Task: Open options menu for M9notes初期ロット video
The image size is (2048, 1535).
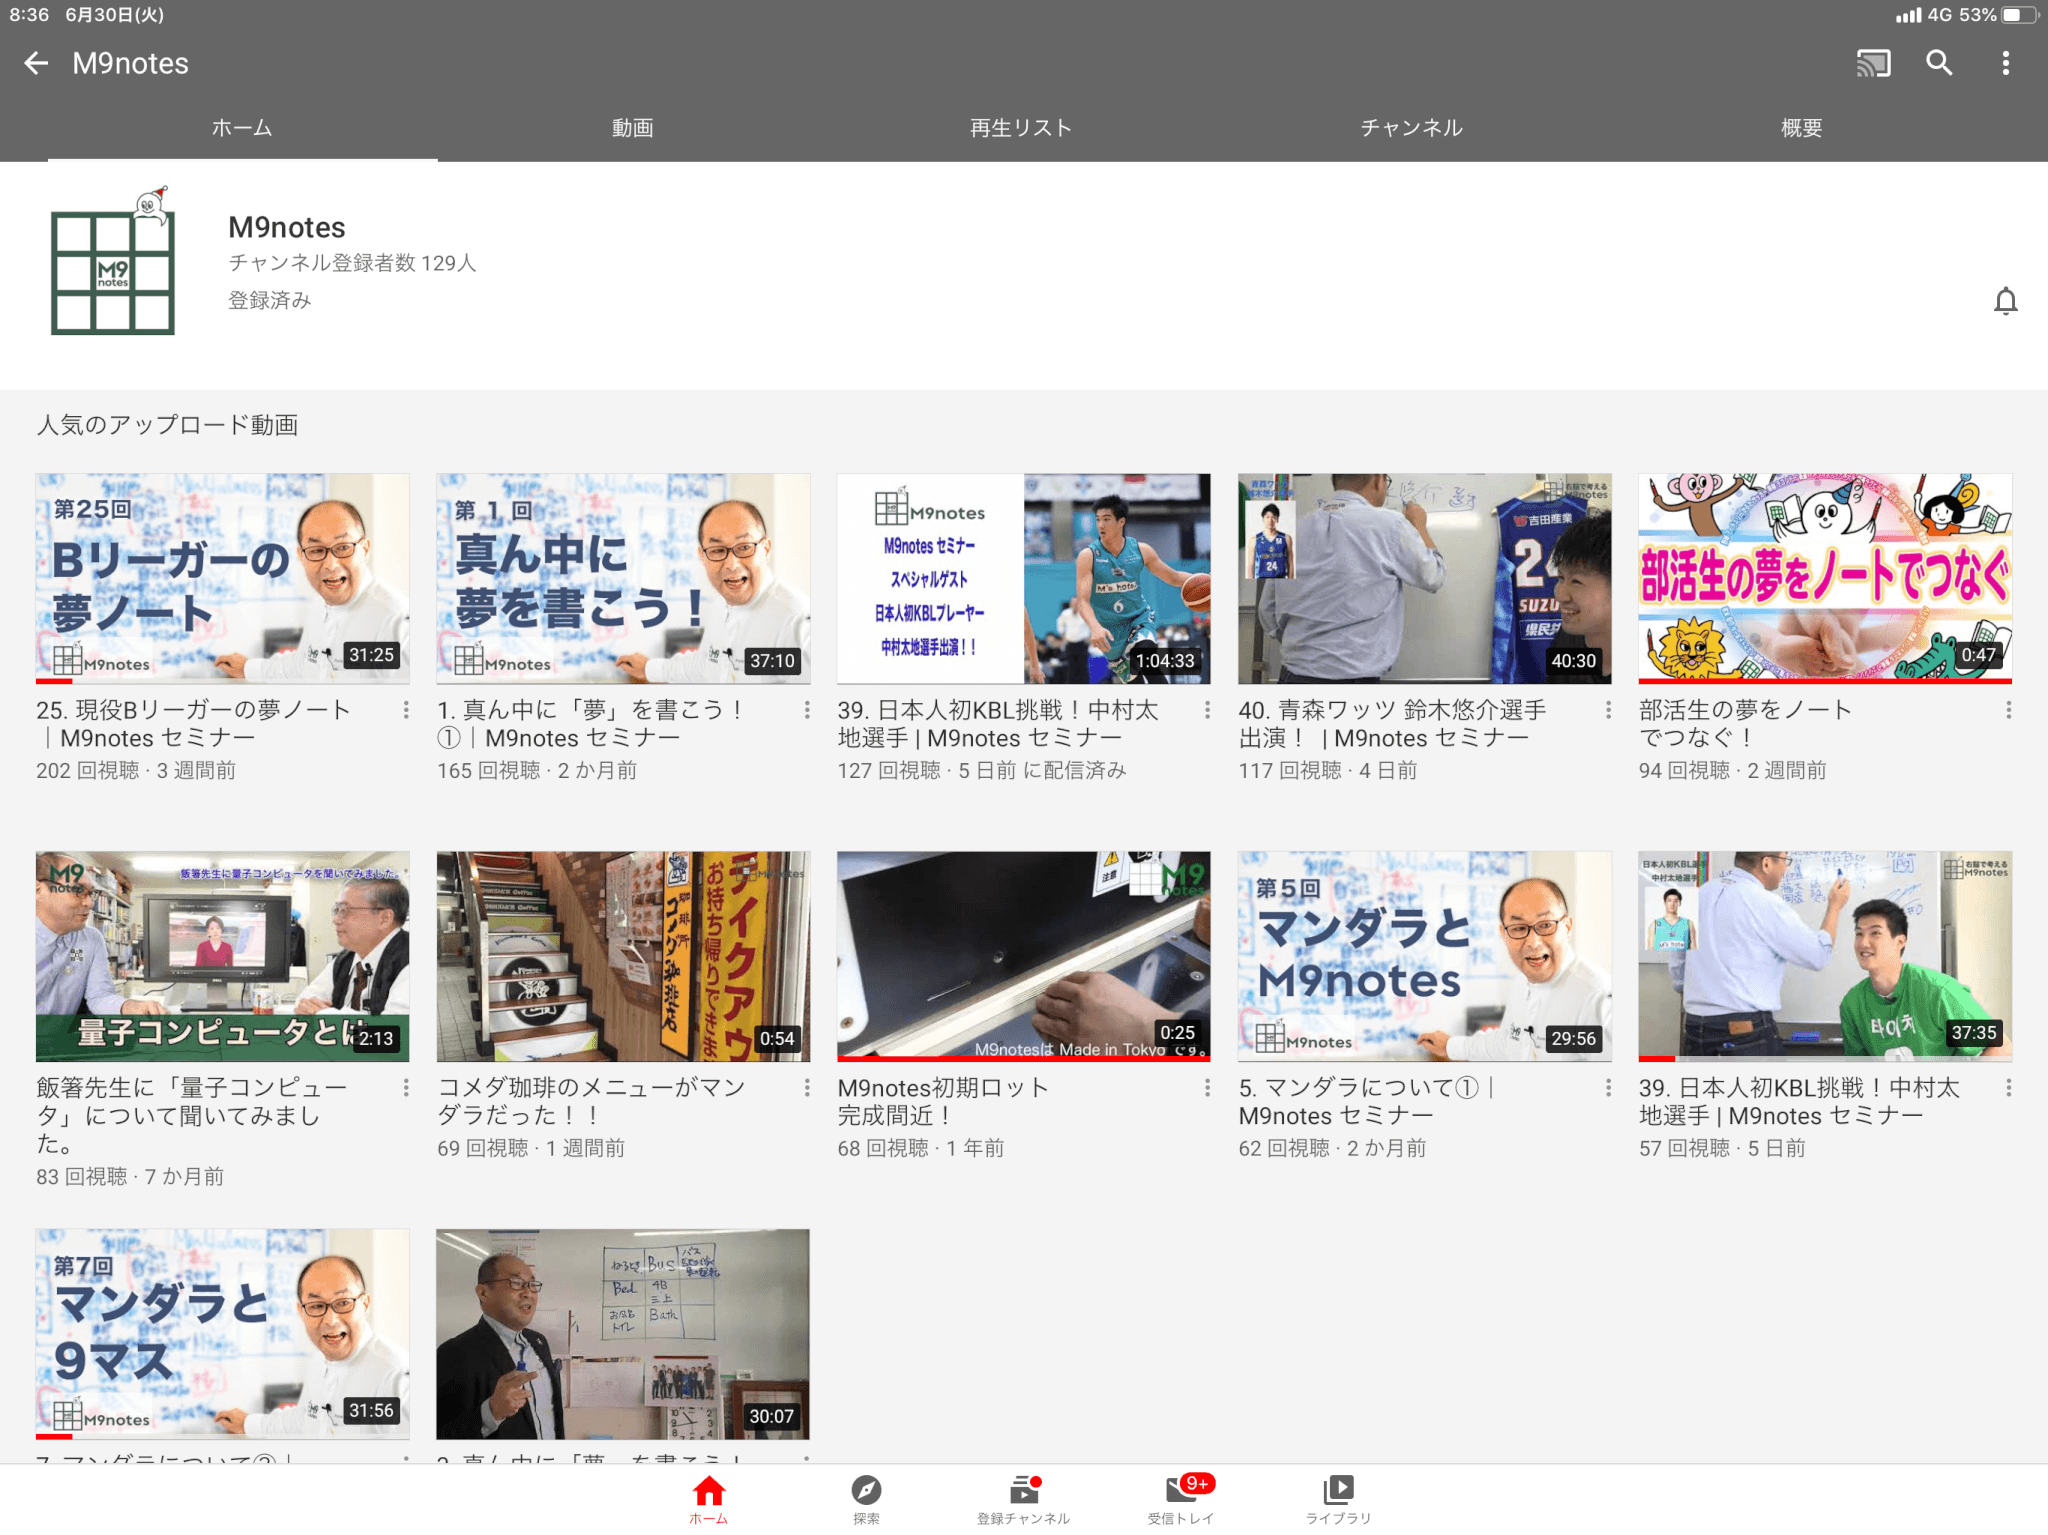Action: coord(1207,1088)
